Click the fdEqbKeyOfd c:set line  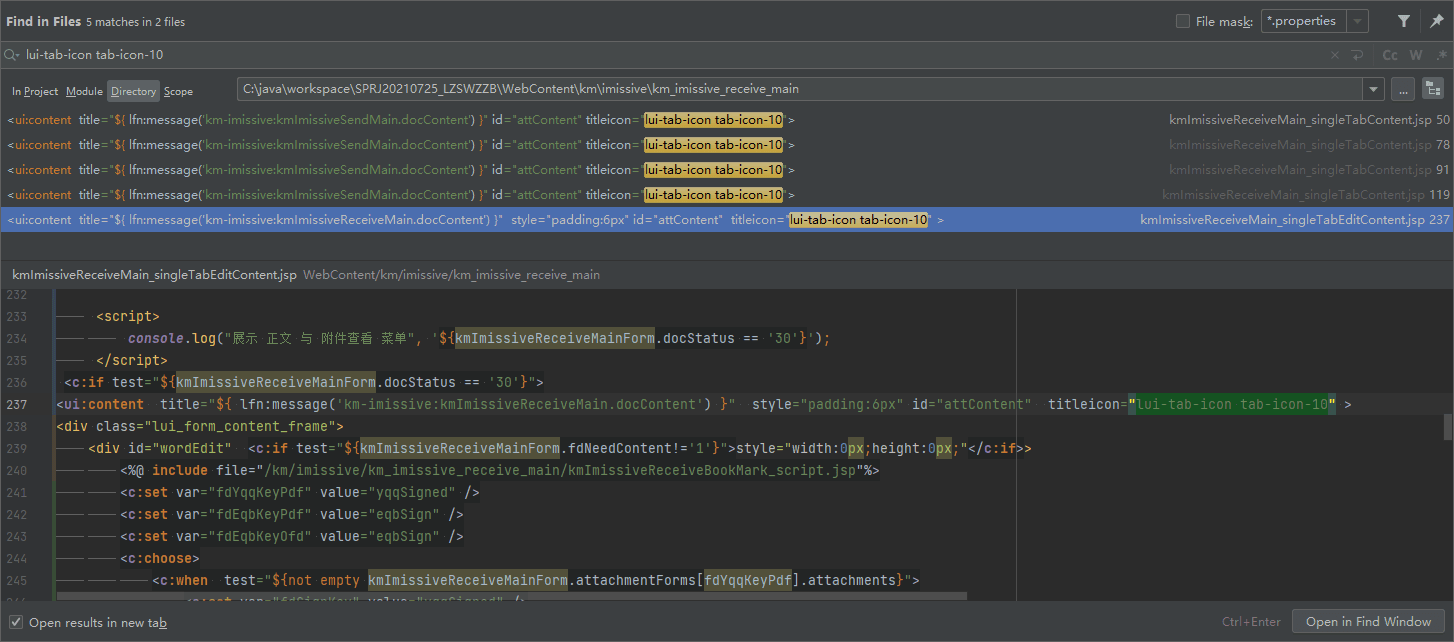292,536
